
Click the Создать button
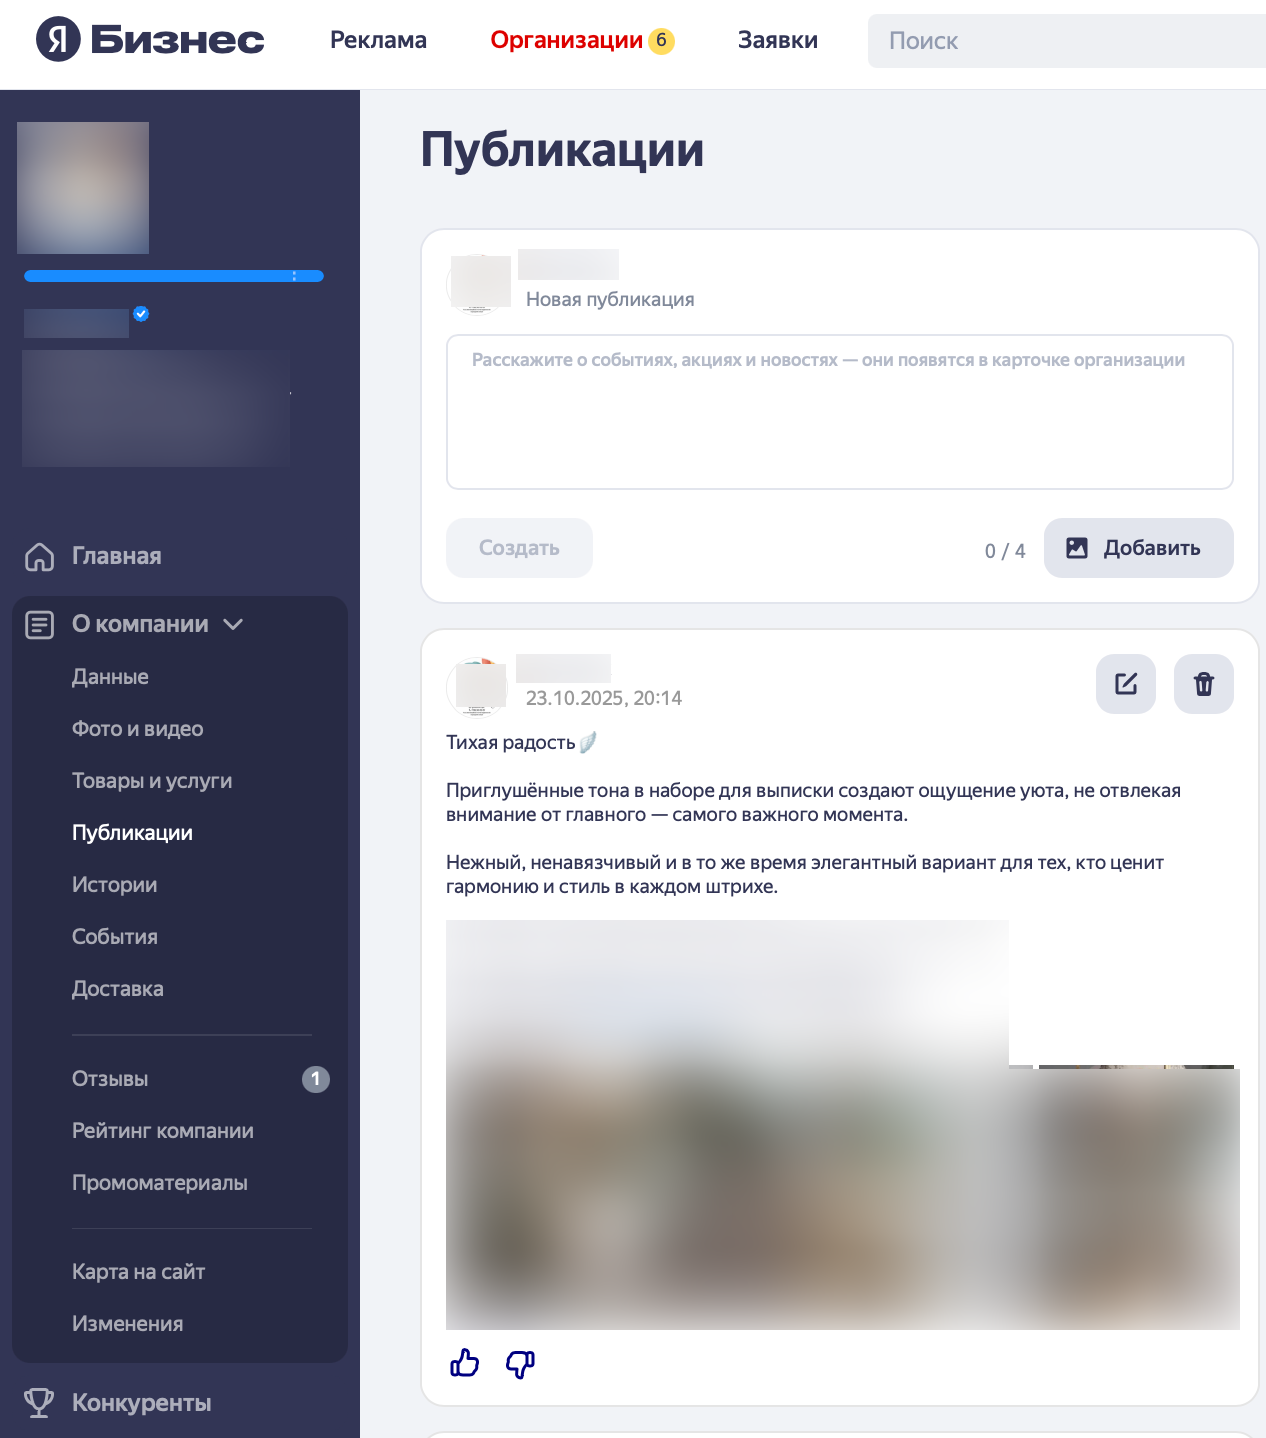point(519,548)
